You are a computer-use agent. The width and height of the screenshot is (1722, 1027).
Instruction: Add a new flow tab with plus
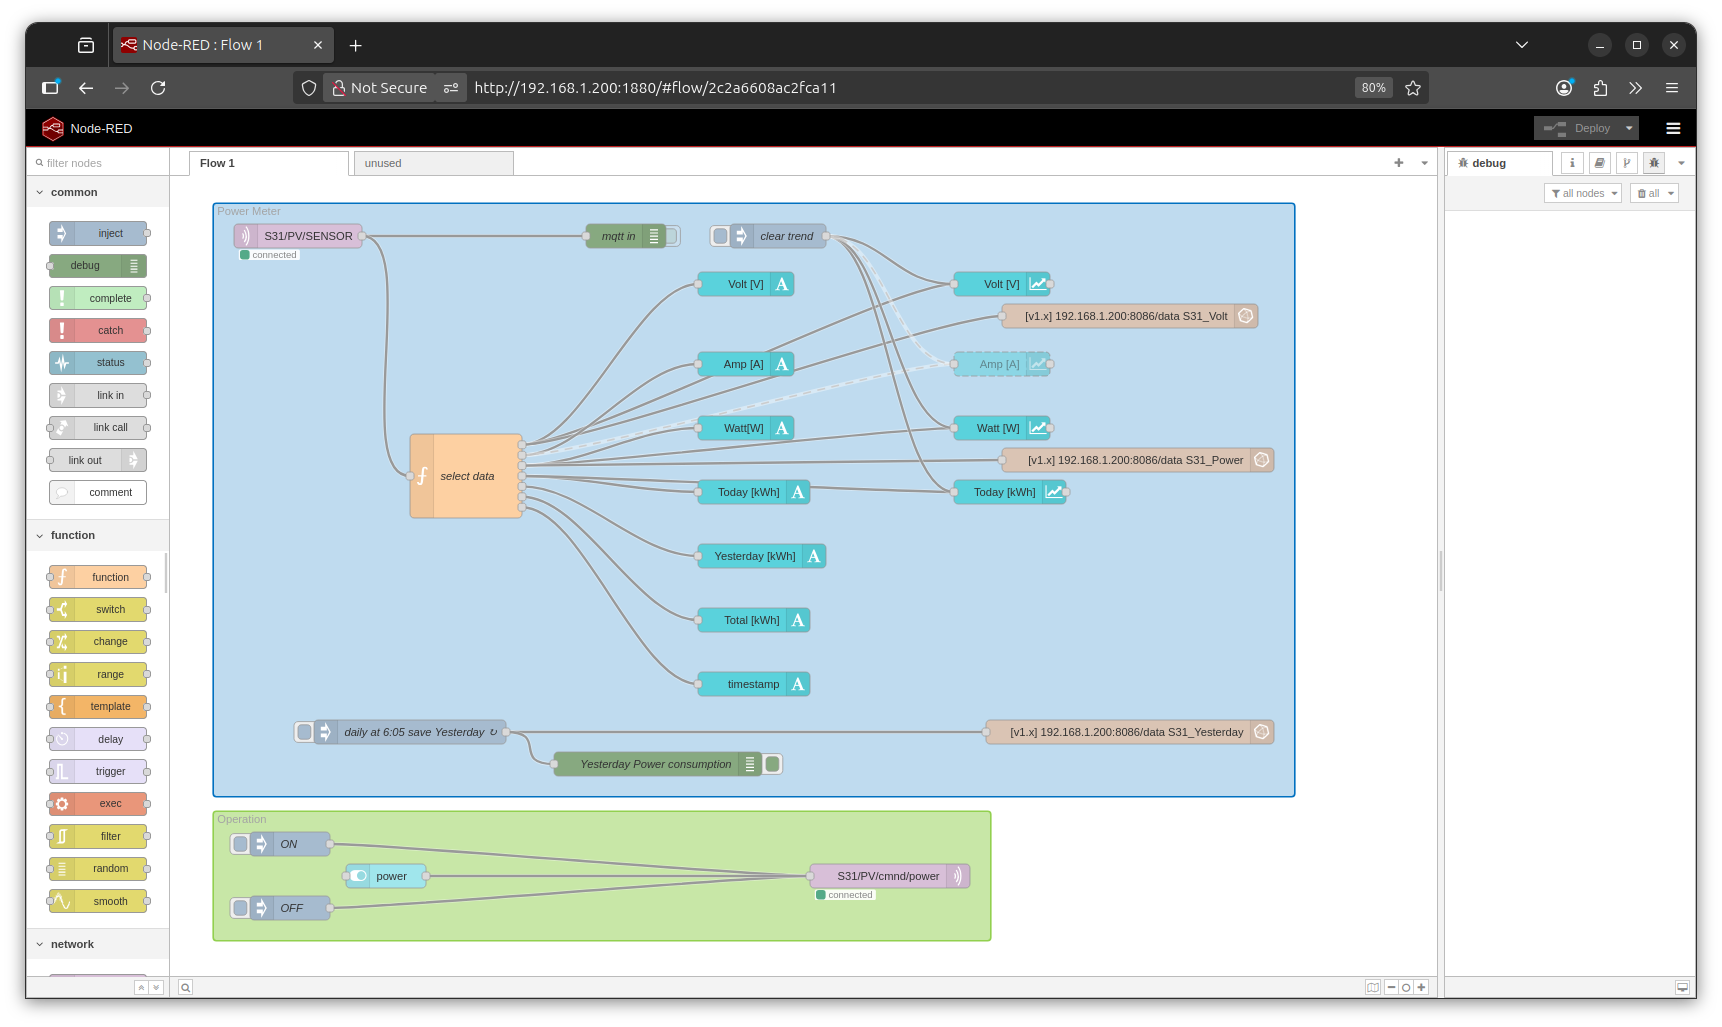[x=1398, y=163]
